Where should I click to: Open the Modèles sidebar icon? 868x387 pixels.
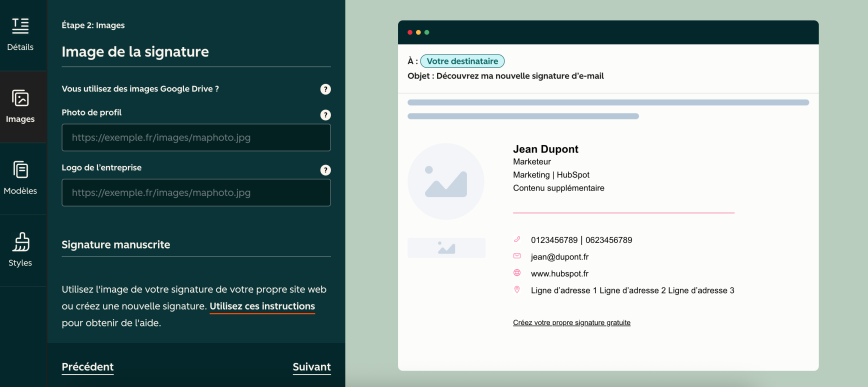coord(20,170)
